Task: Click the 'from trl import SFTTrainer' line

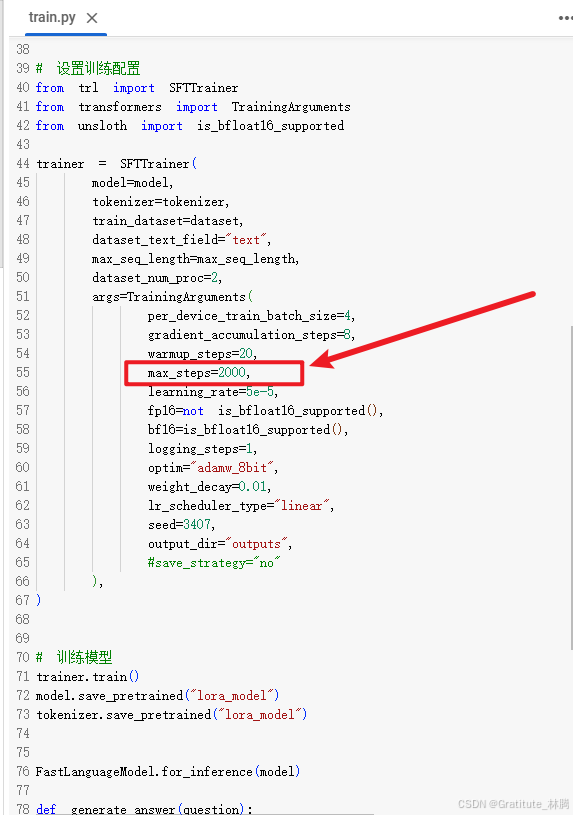Action: 137,88
